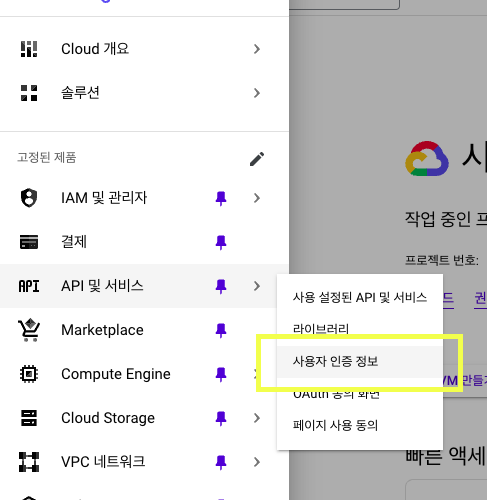
Task: Click the 결제 credit card icon
Action: pyautogui.click(x=29, y=242)
